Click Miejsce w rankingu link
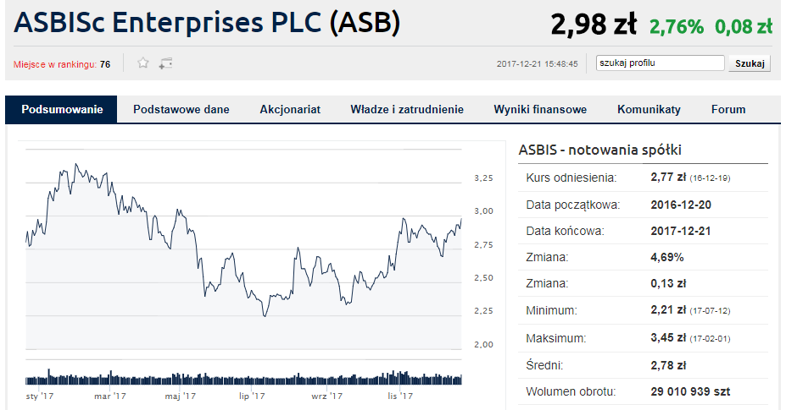 [x=55, y=64]
